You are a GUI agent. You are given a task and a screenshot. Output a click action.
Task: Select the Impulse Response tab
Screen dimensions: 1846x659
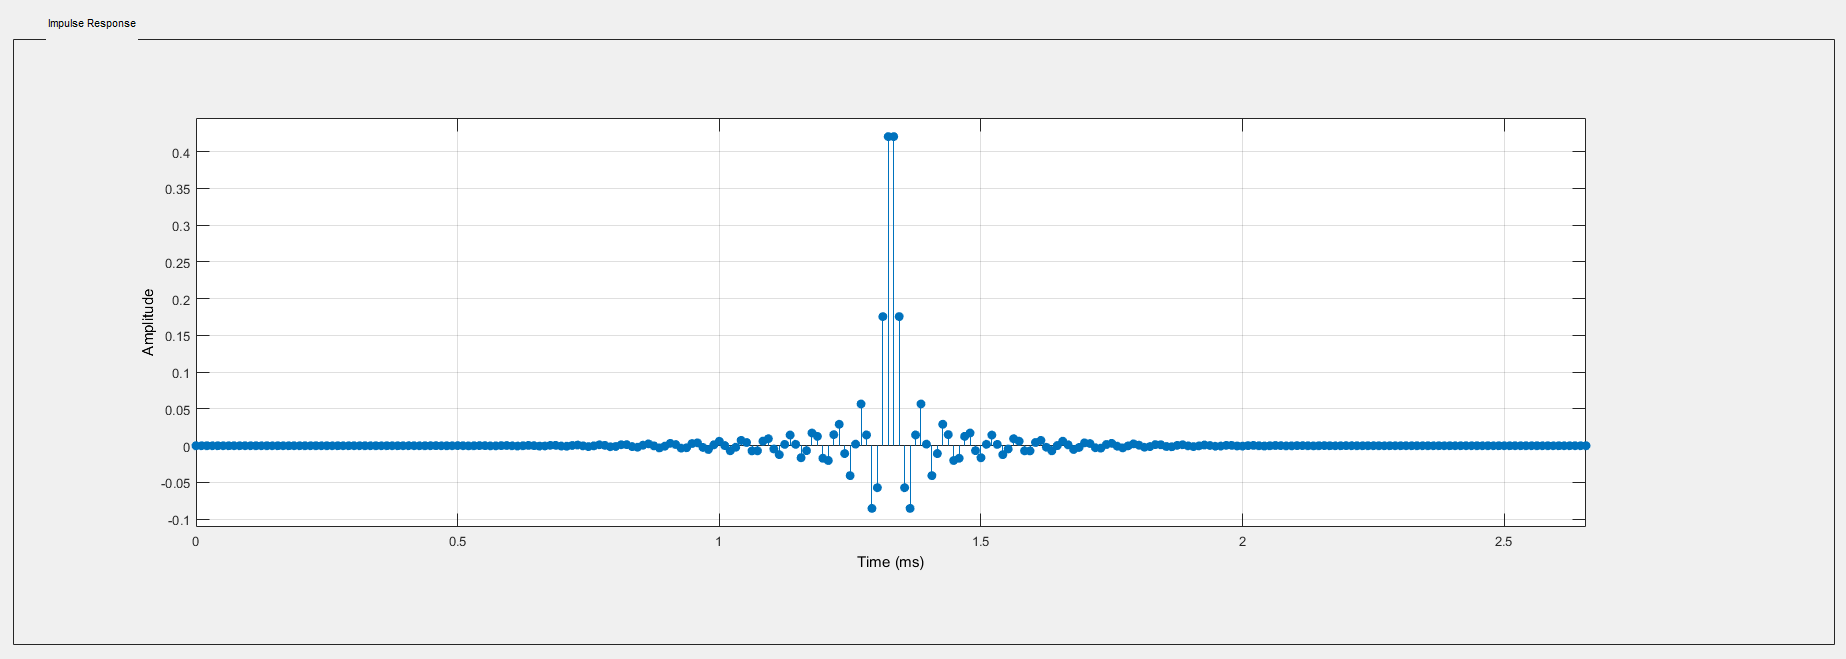[x=92, y=23]
